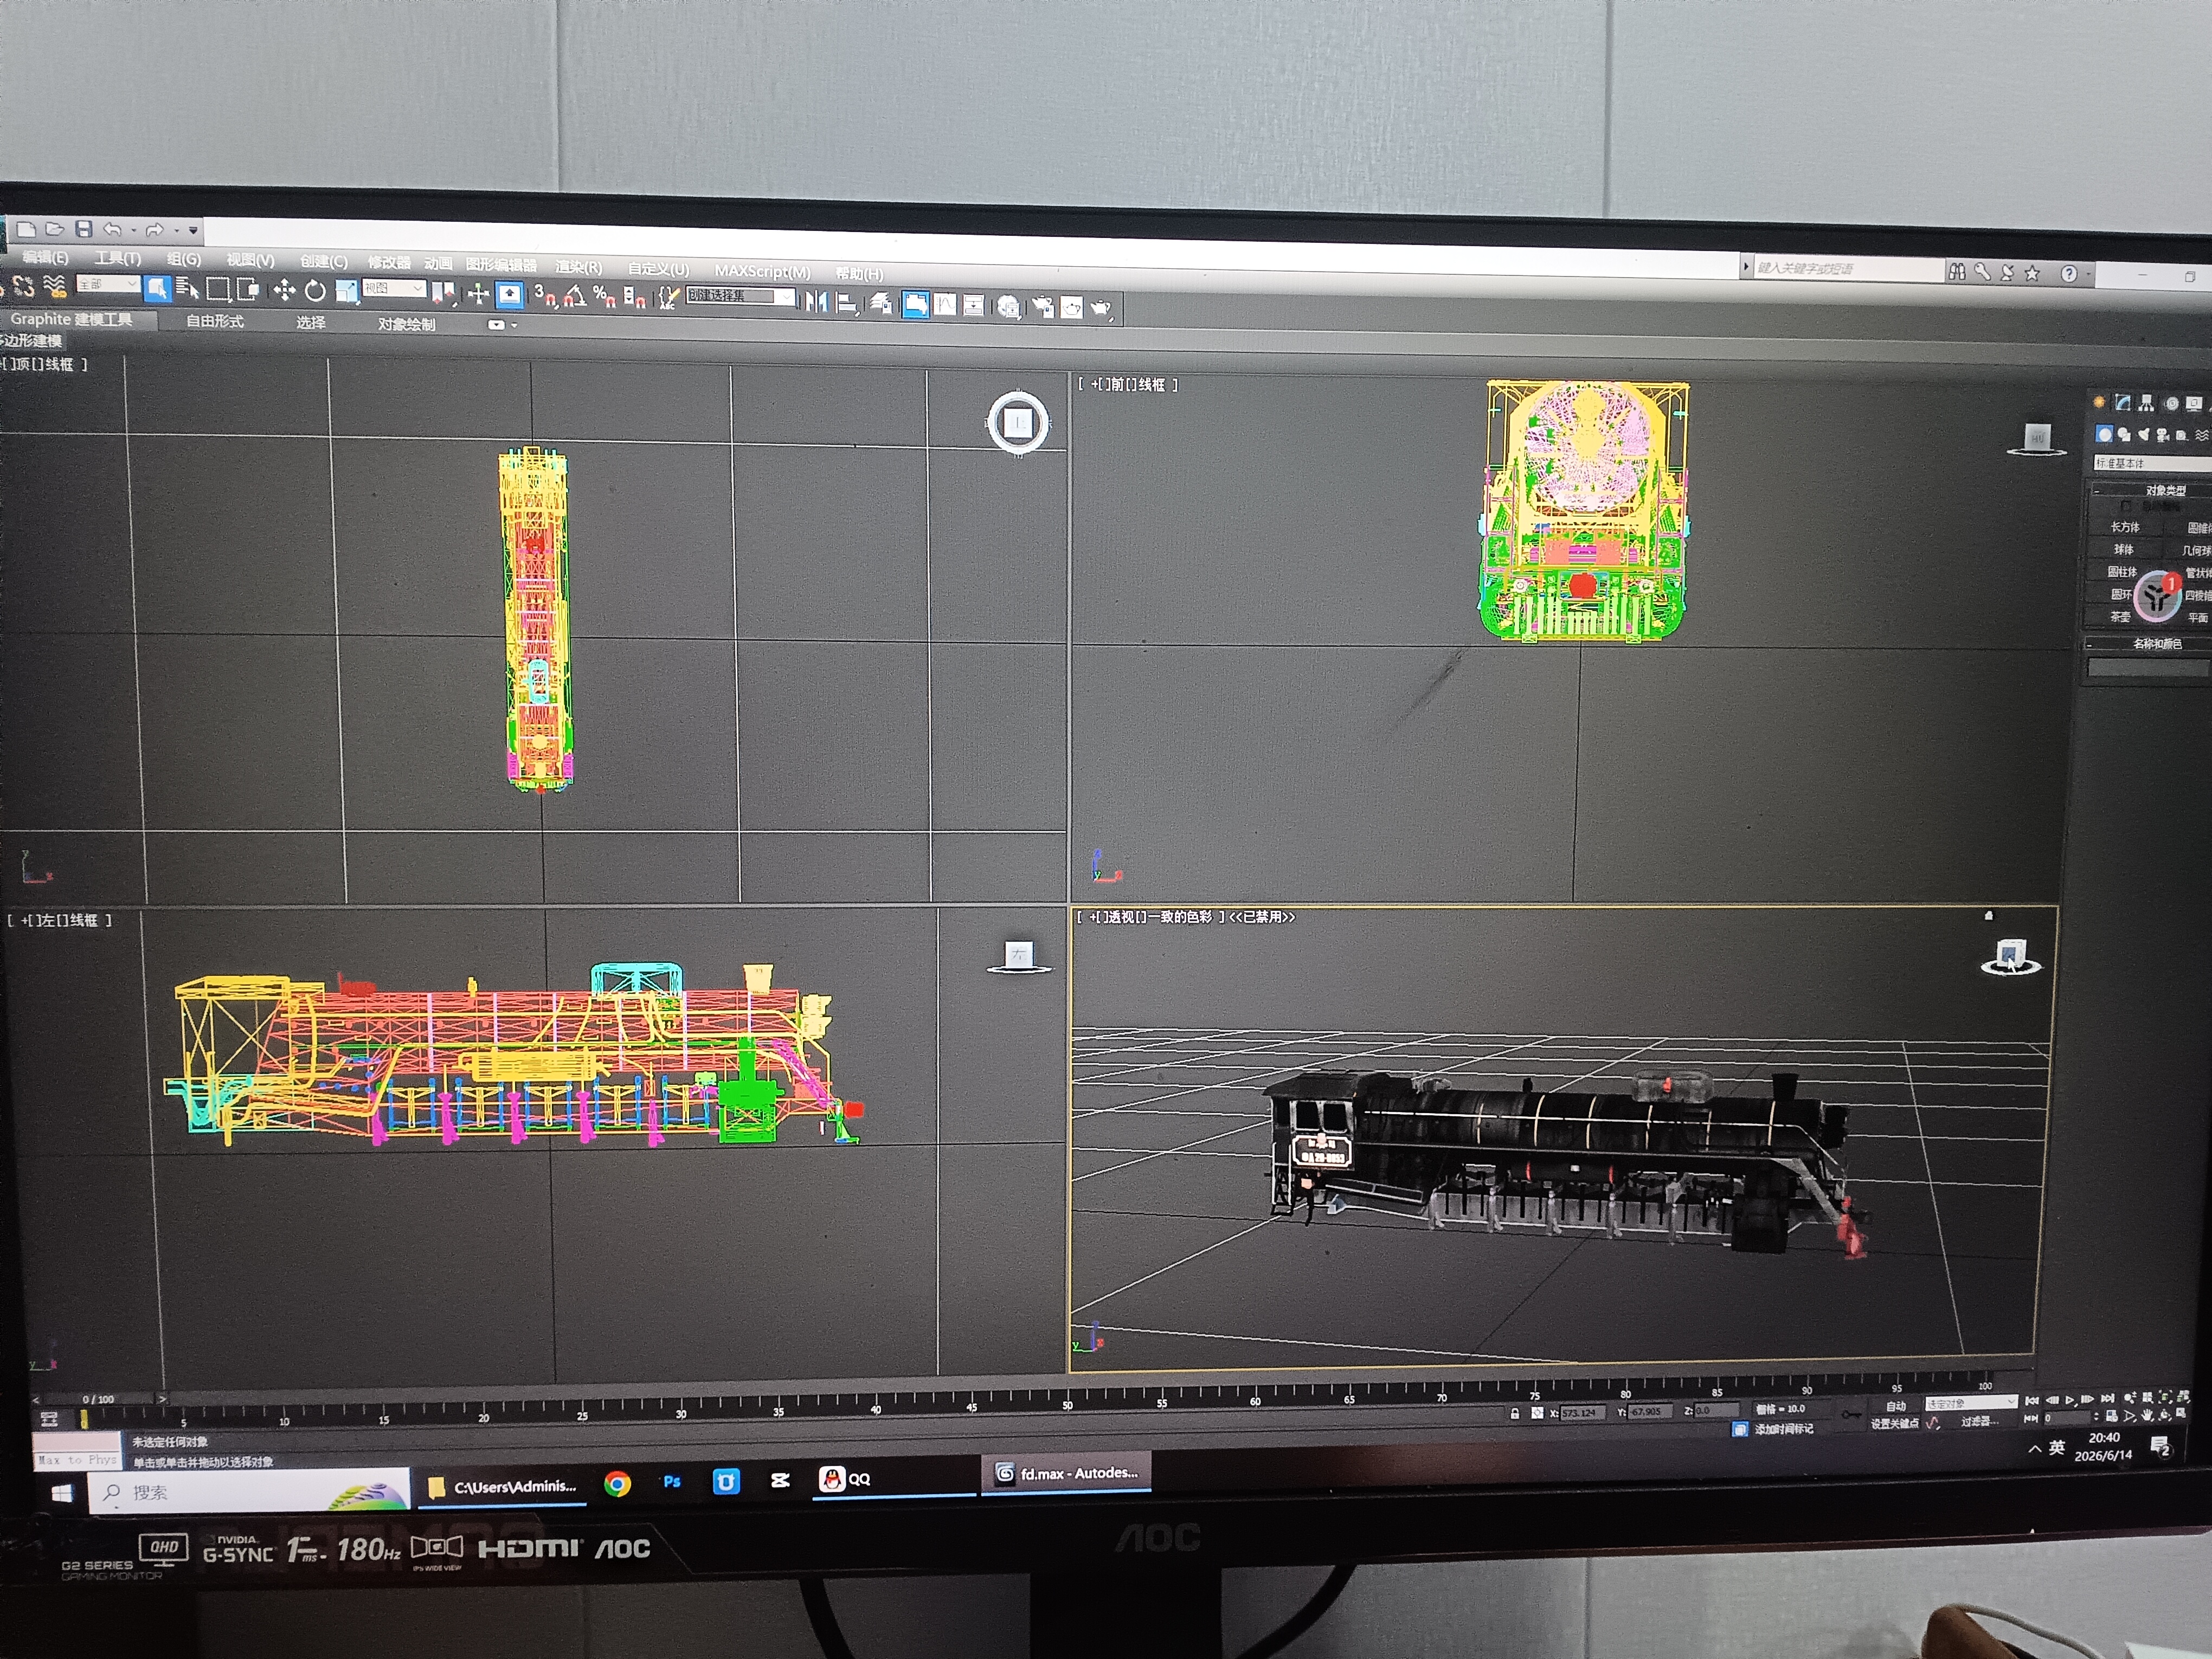Expand the Quick Access toolbar dropdown arrow
Viewport: 2212px width, 1659px height.
click(x=193, y=231)
